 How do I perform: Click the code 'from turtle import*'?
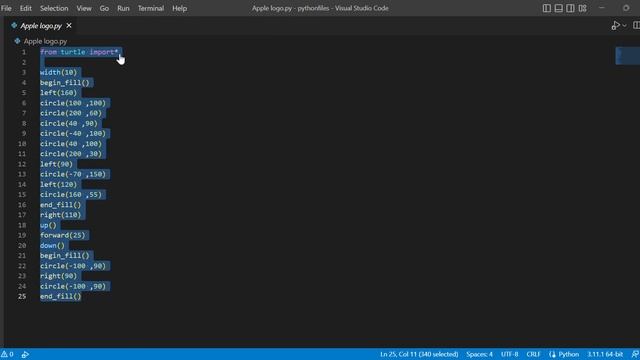[79, 52]
